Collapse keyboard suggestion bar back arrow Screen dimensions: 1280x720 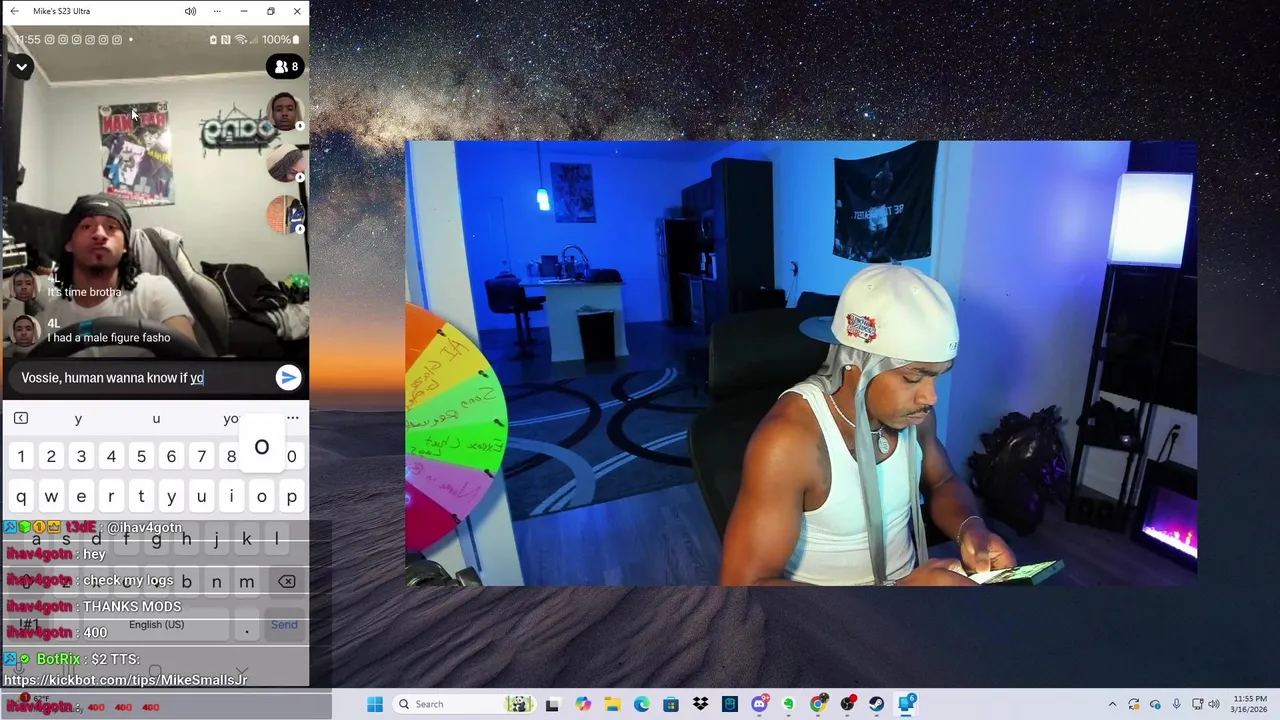[21, 418]
